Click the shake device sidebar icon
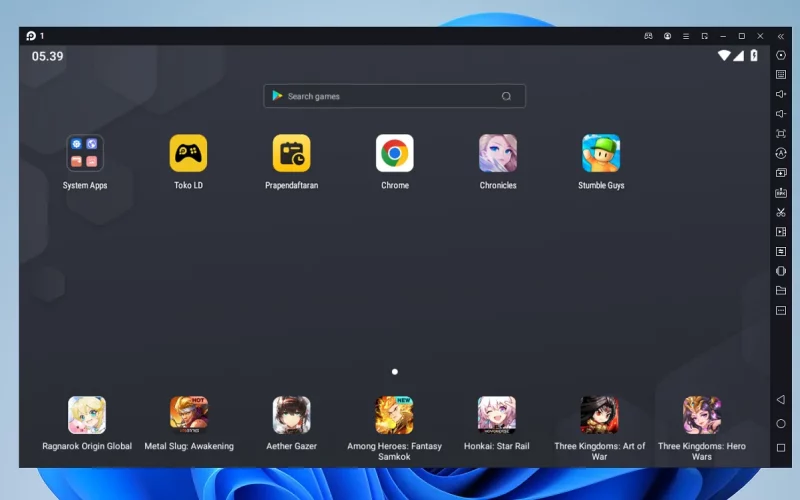The height and width of the screenshot is (500, 800). pyautogui.click(x=781, y=271)
